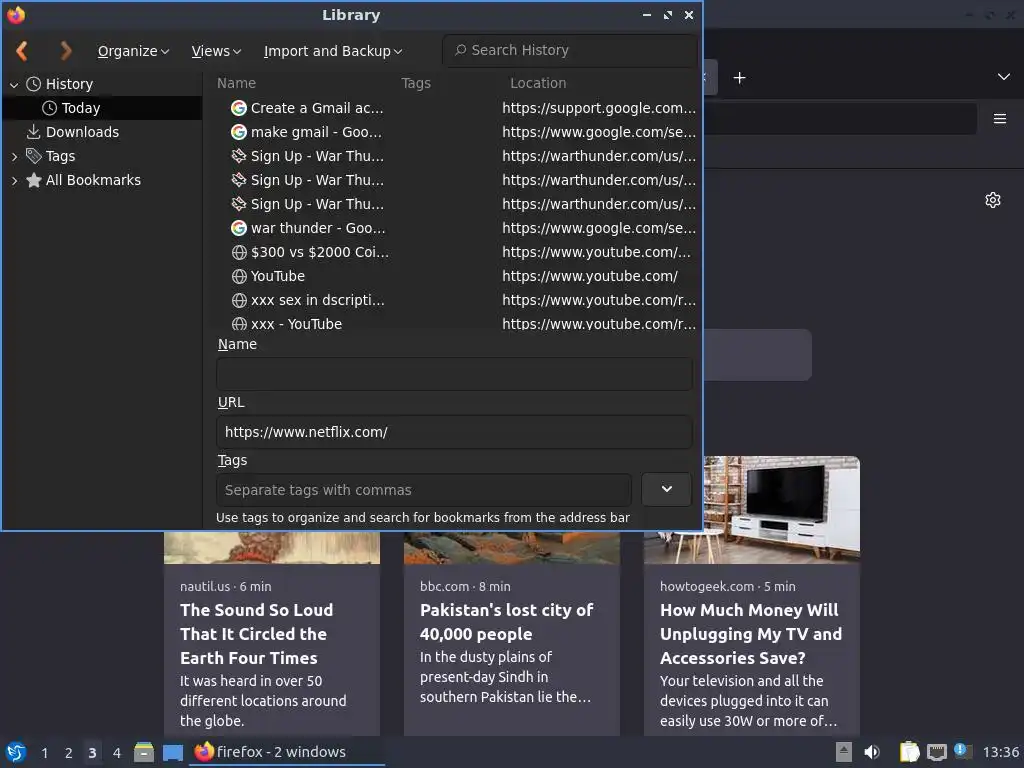Select All Bookmarks in the sidebar
1024x768 pixels.
[93, 180]
